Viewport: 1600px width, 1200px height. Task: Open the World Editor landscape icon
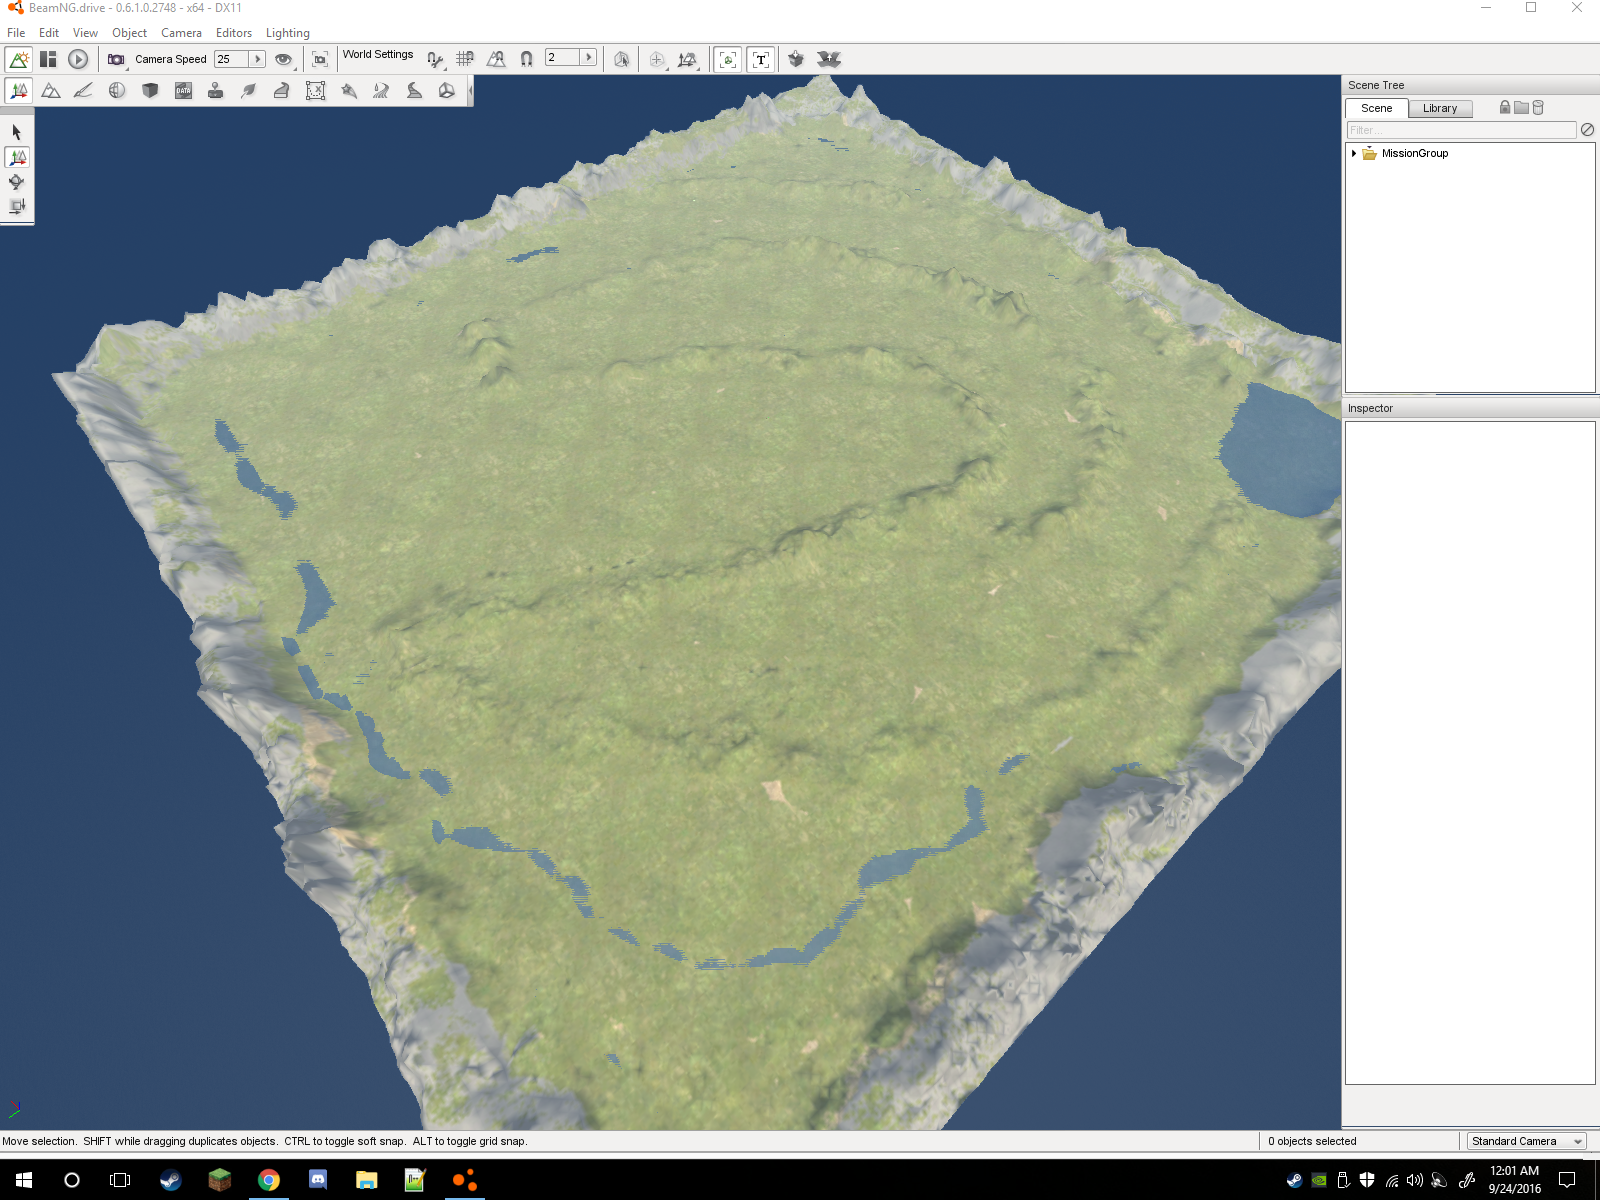click(18, 59)
